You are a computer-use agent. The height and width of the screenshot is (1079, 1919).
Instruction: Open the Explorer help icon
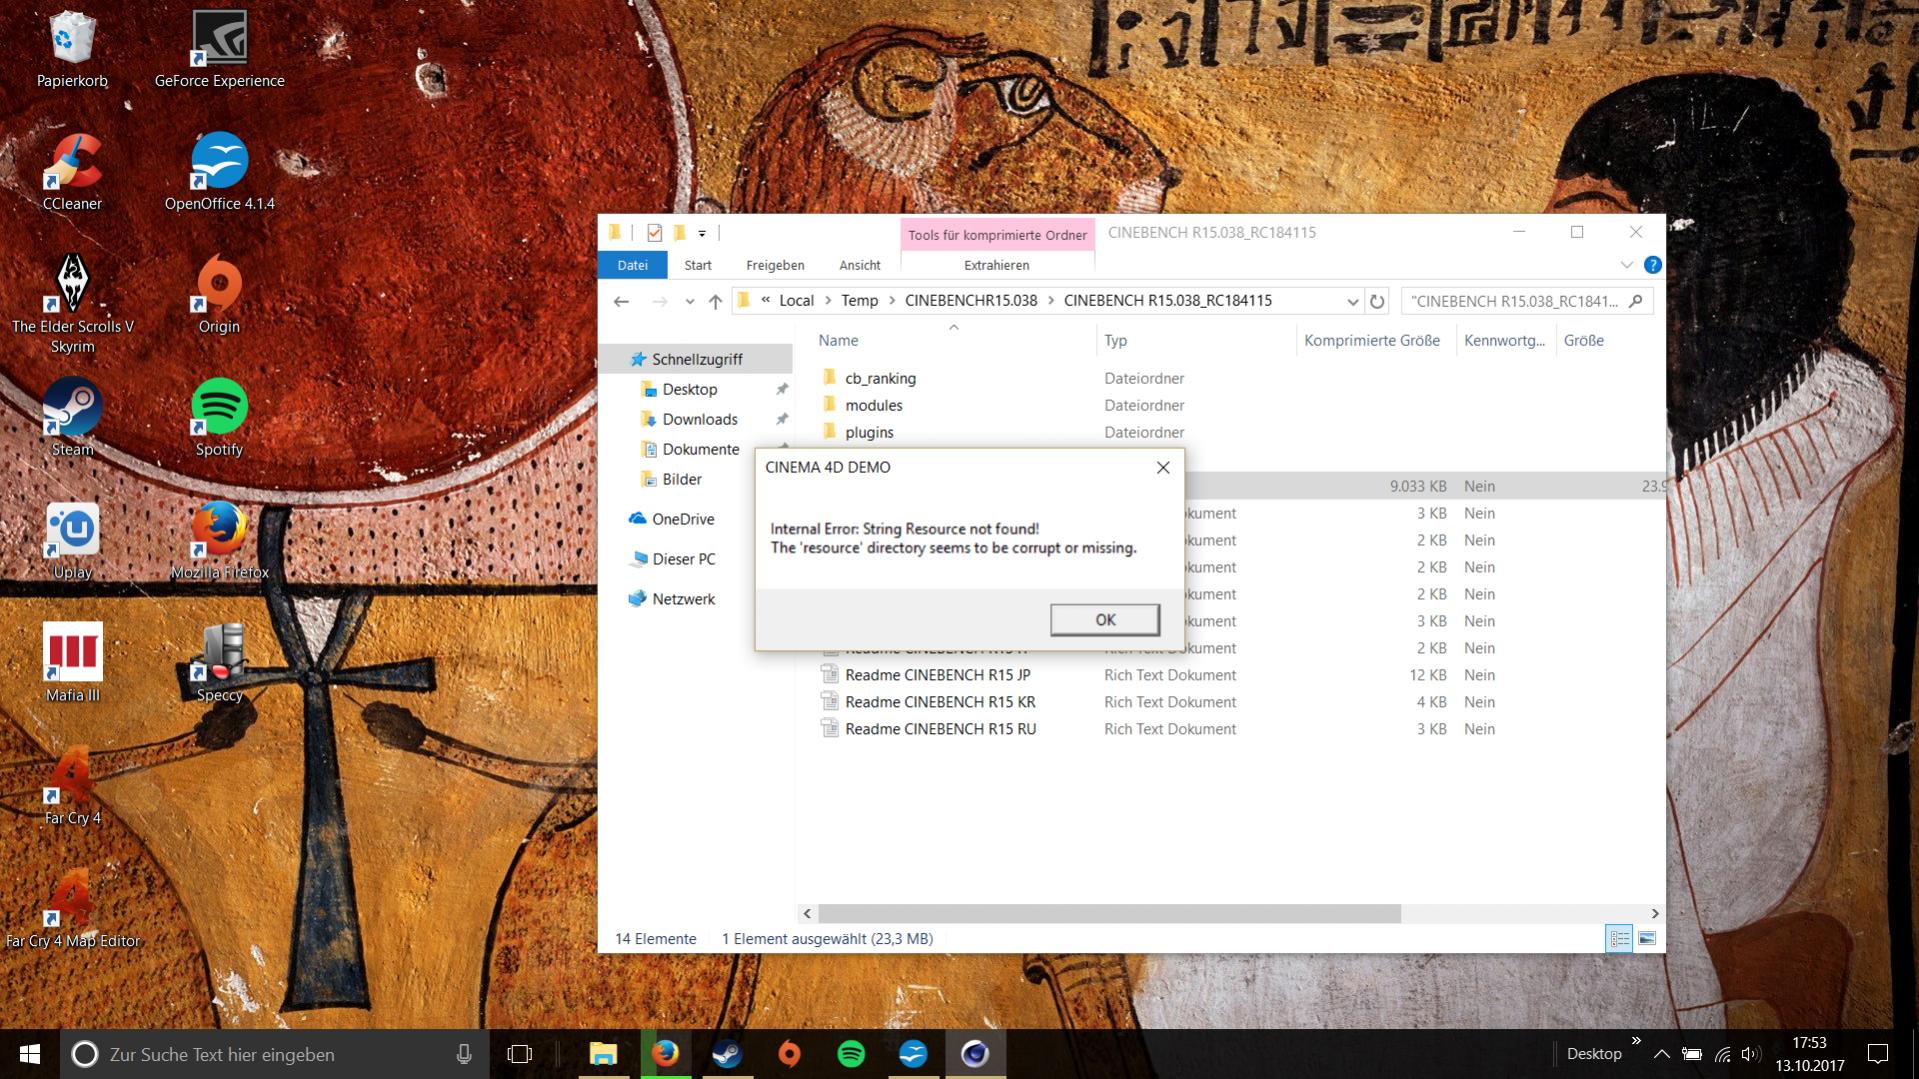point(1652,265)
